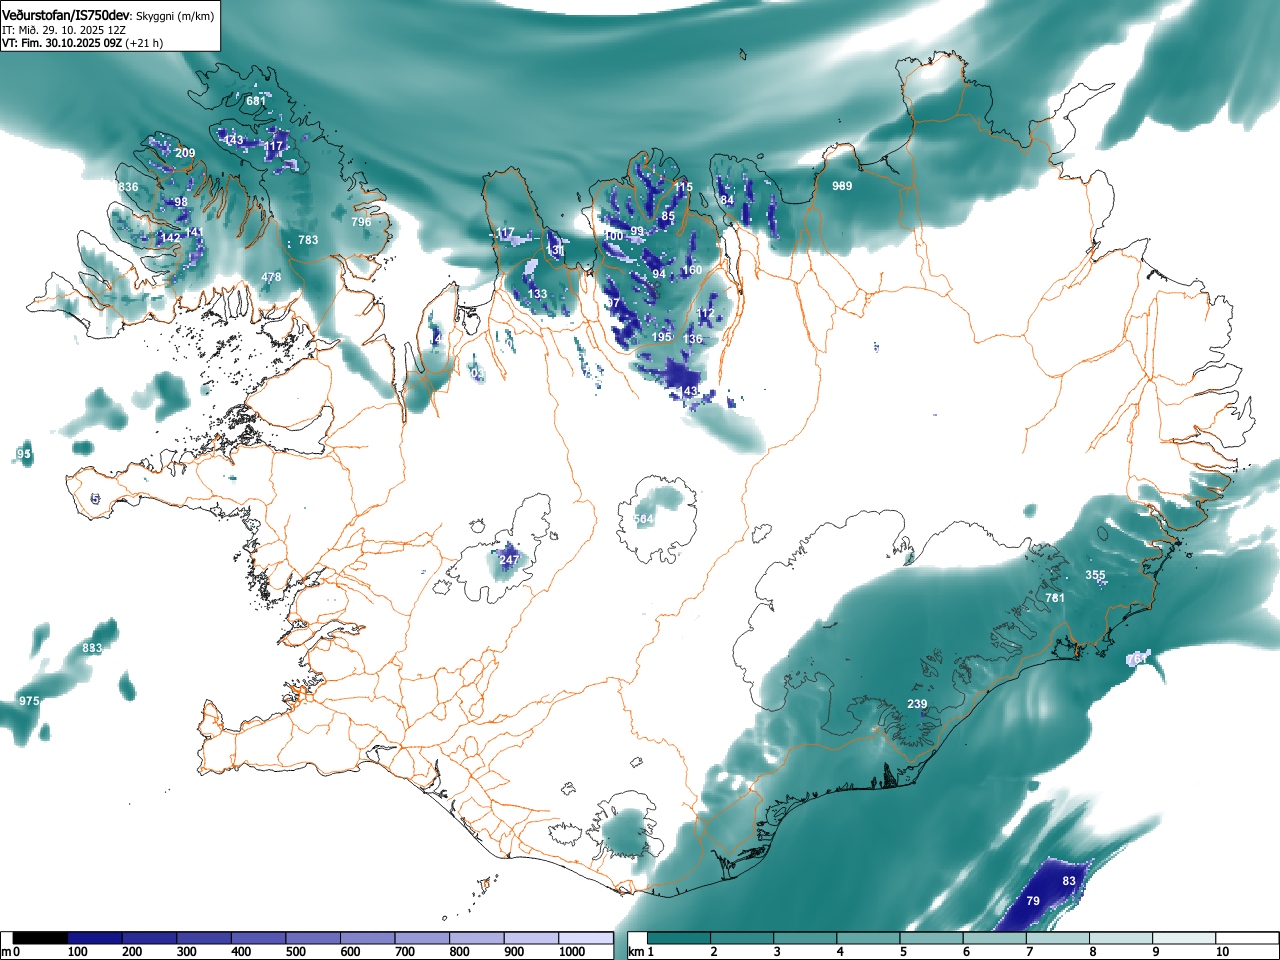Click the black 0–100 m legend swatch
The image size is (1280, 960).
click(41, 938)
